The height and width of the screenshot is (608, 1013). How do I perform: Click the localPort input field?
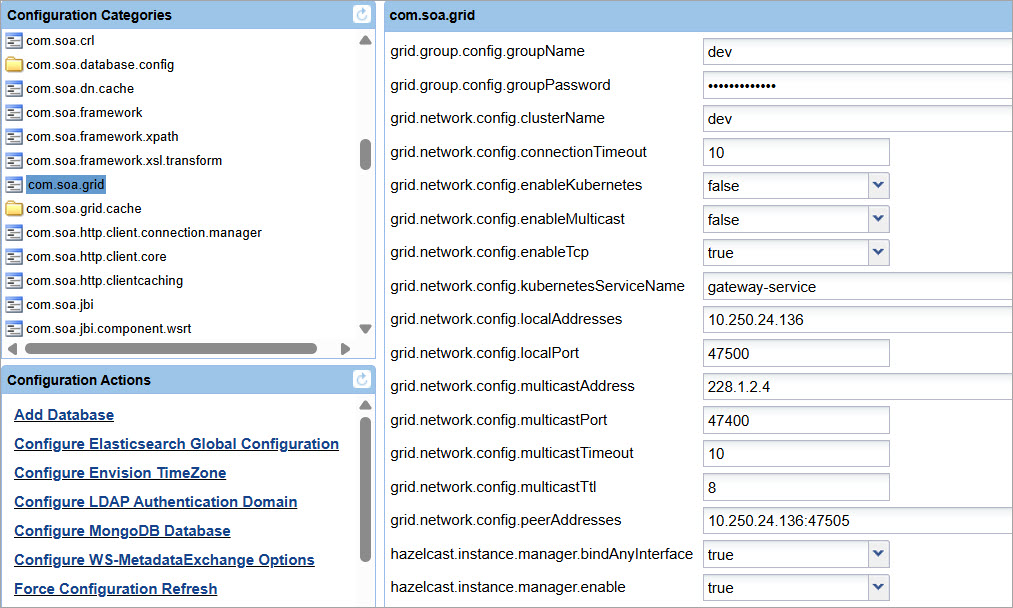(796, 353)
